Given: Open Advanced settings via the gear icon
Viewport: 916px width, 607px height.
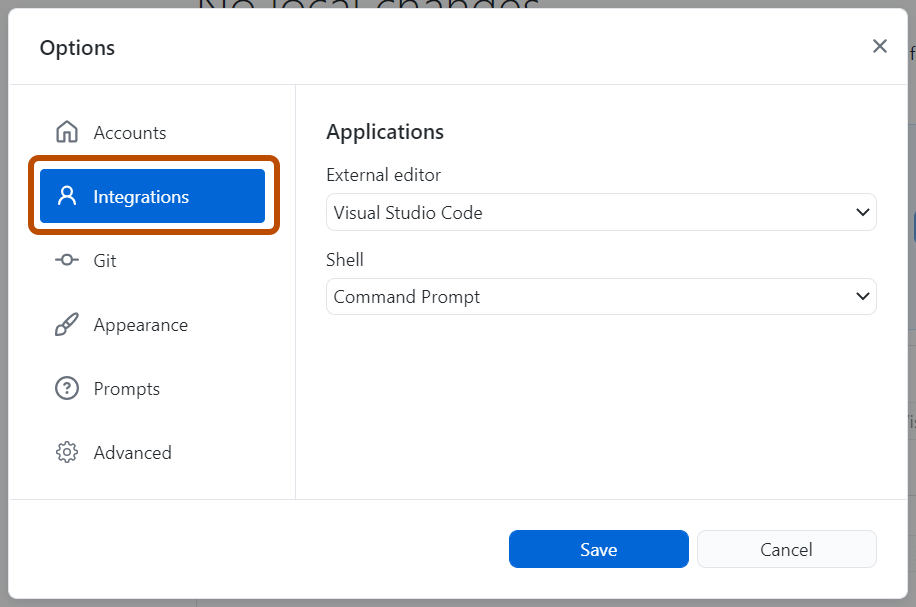Looking at the screenshot, I should pyautogui.click(x=66, y=452).
